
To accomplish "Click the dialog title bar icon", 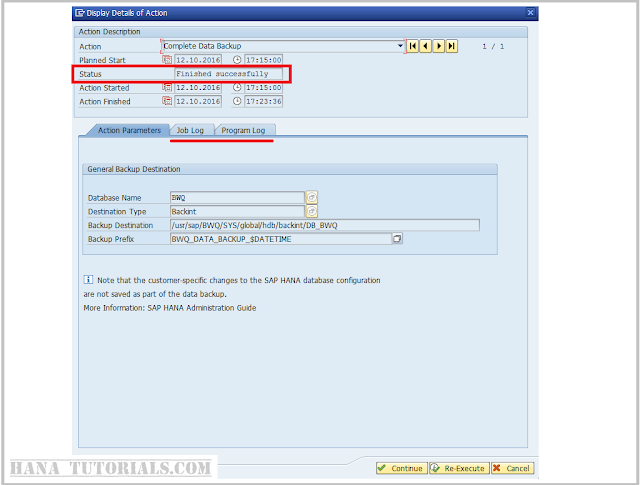I will (80, 13).
